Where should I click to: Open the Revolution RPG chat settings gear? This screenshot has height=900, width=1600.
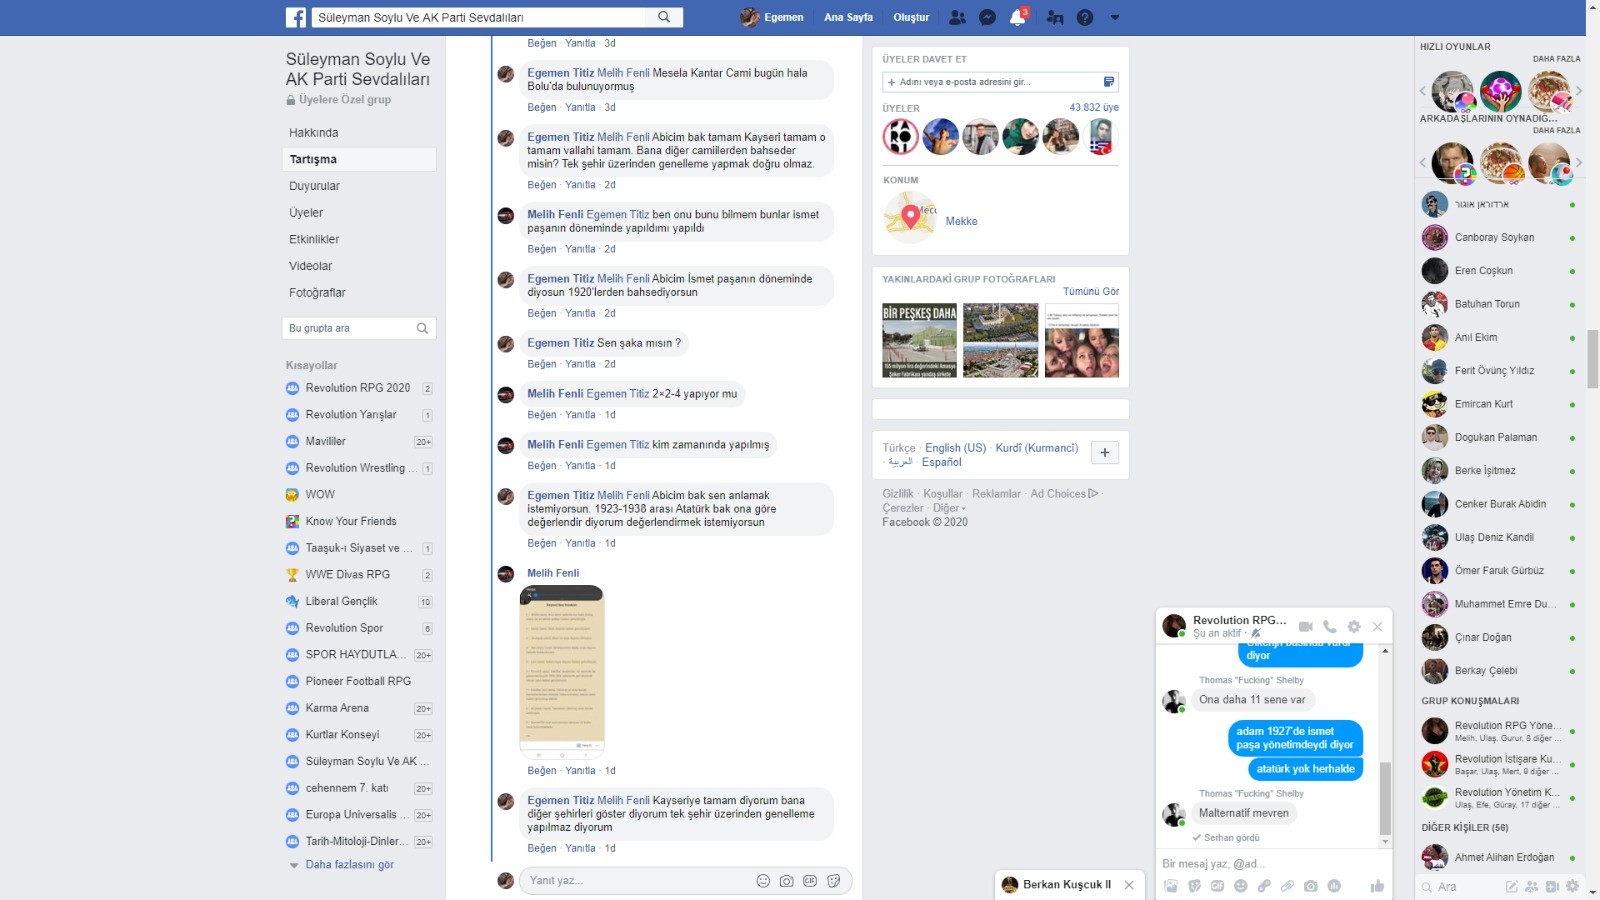(x=1354, y=627)
